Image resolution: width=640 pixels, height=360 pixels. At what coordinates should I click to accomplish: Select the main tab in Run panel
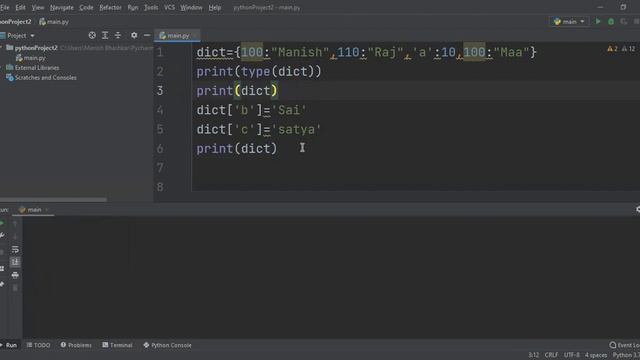click(33, 210)
